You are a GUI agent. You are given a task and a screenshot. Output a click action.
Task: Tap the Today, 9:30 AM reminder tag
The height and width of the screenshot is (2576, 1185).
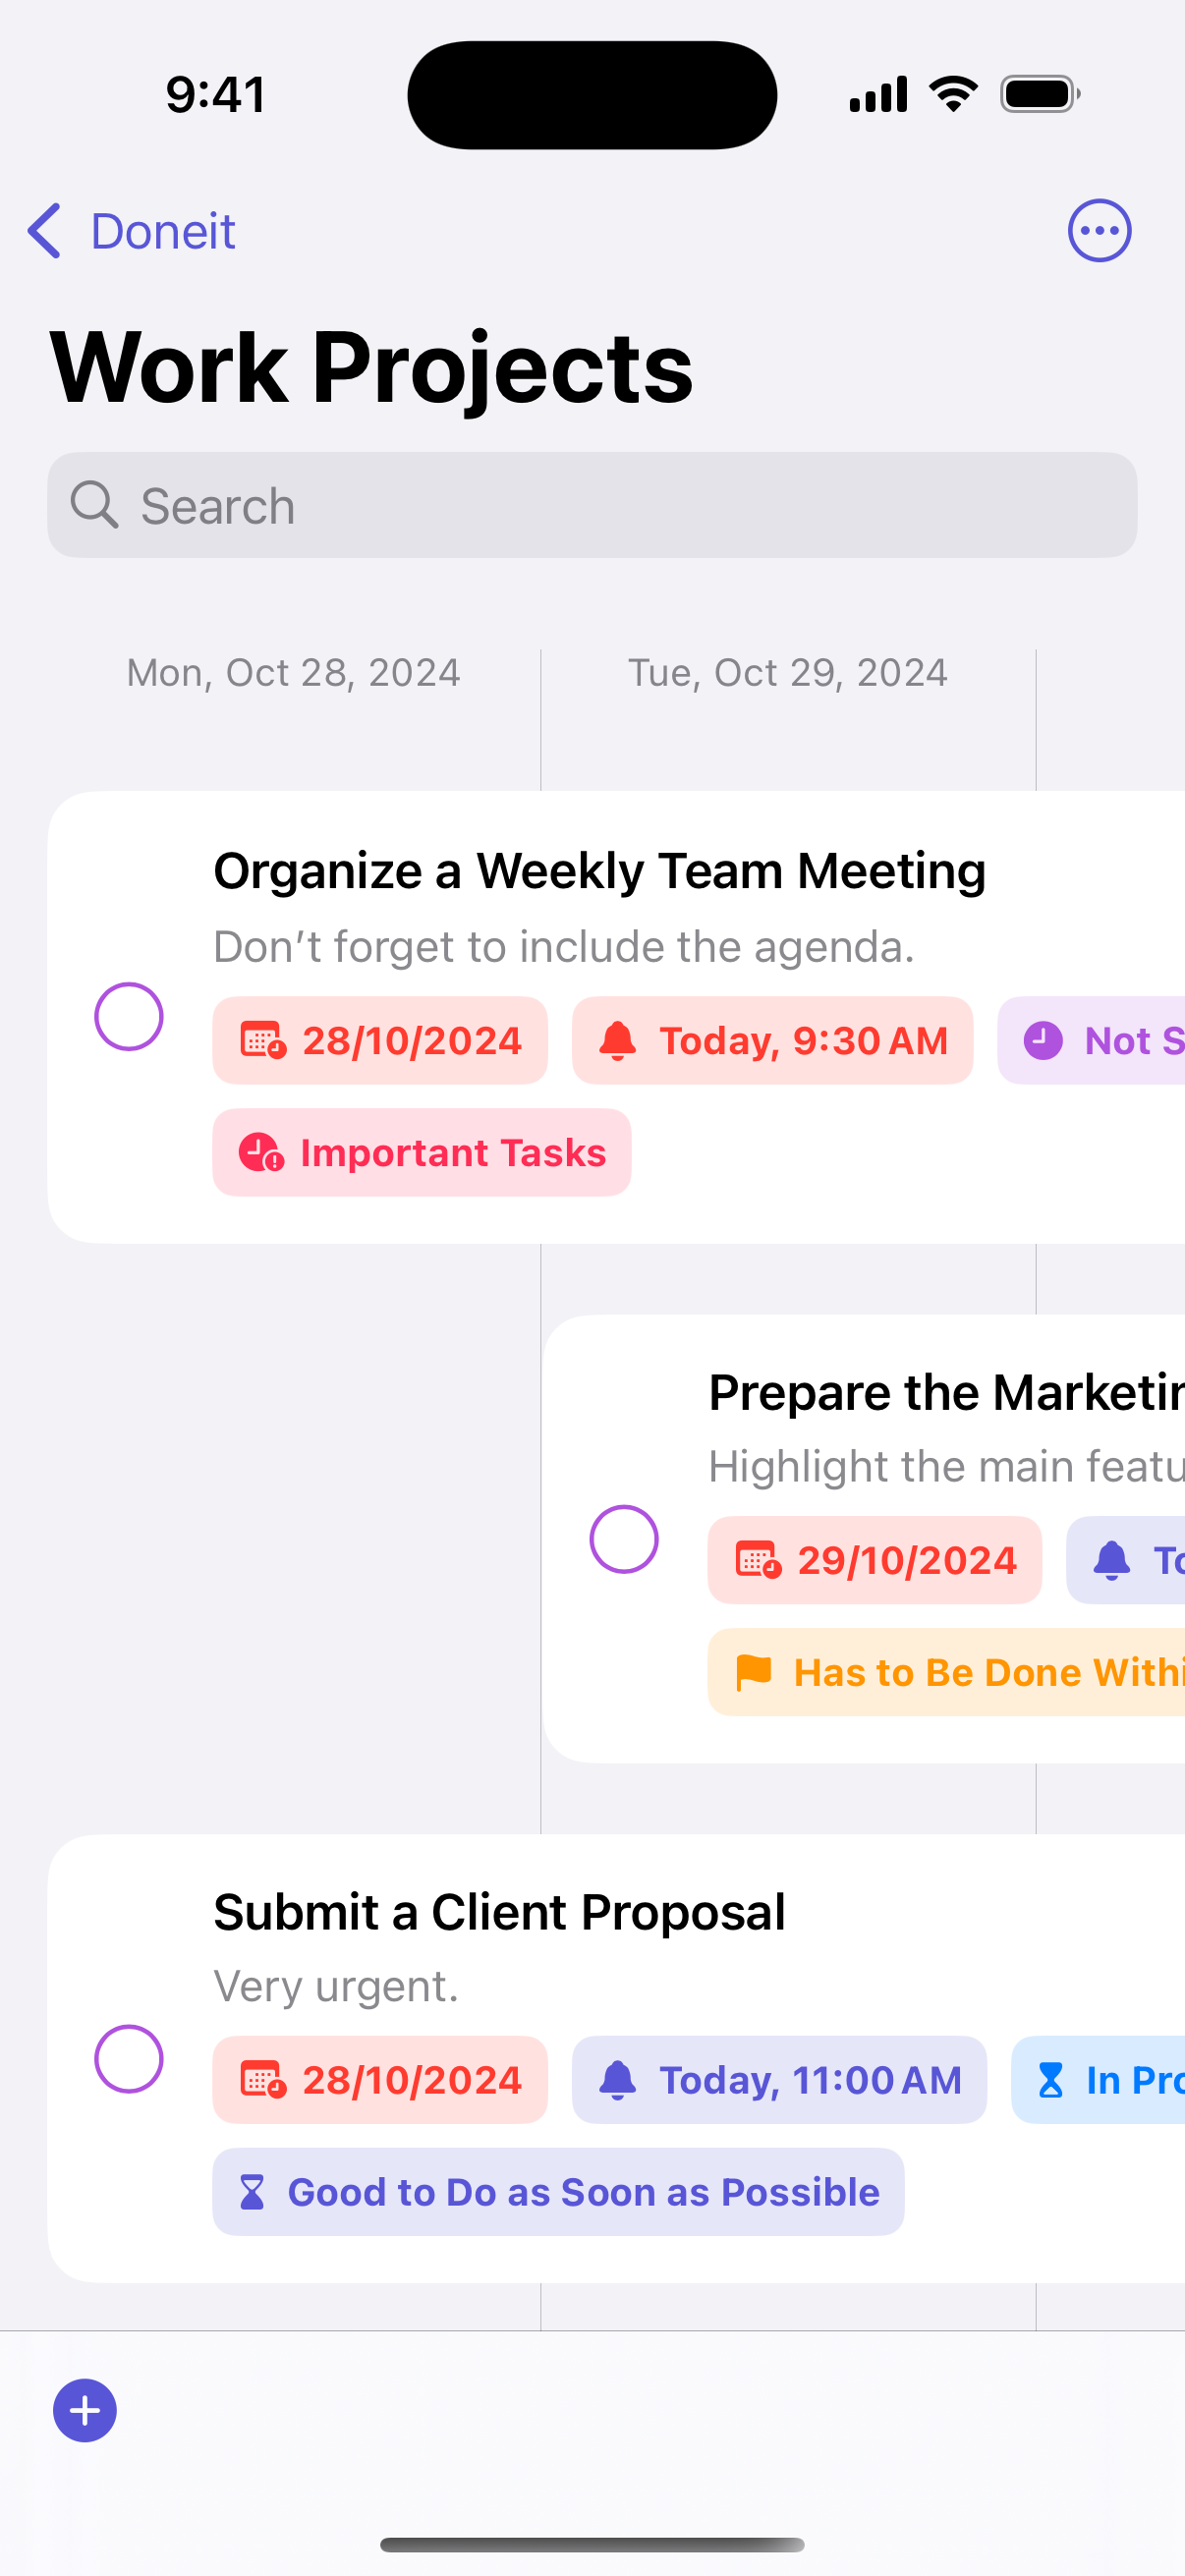pos(772,1041)
